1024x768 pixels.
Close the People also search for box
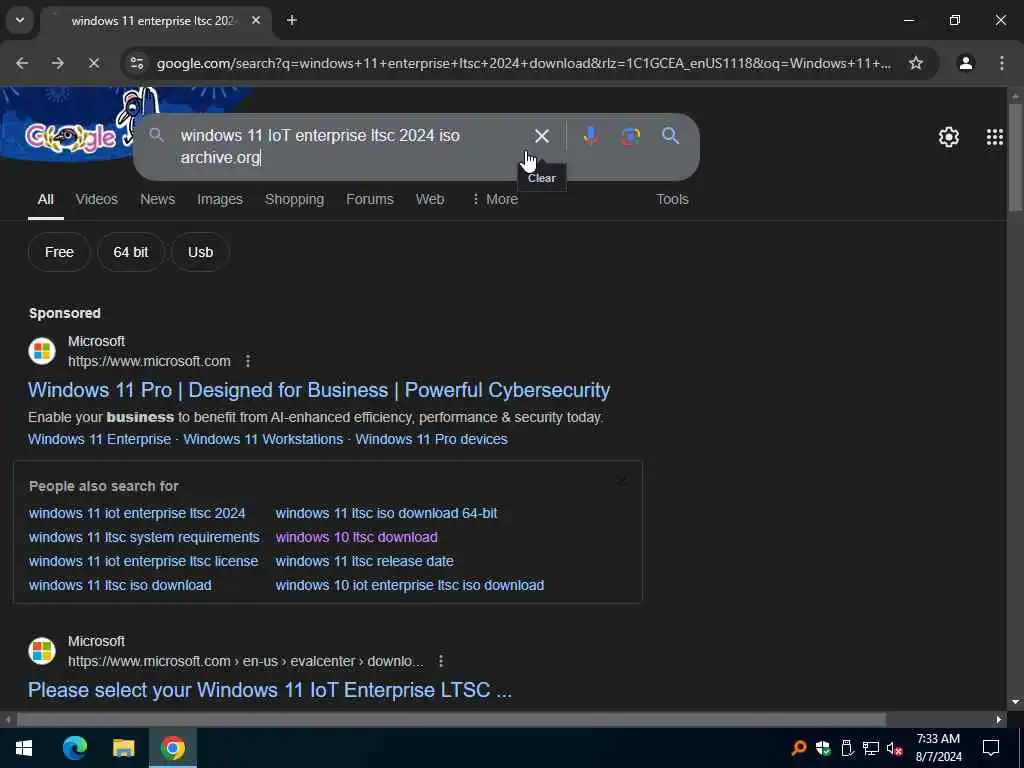pos(621,481)
